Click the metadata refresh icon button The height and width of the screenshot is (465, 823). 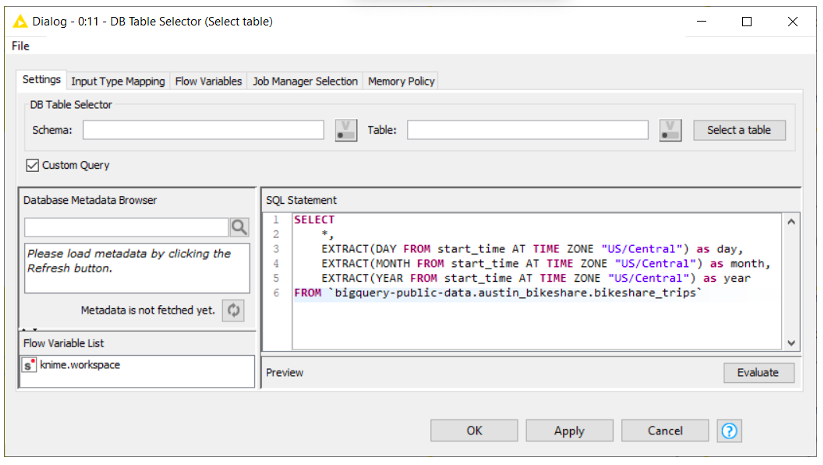pos(234,310)
